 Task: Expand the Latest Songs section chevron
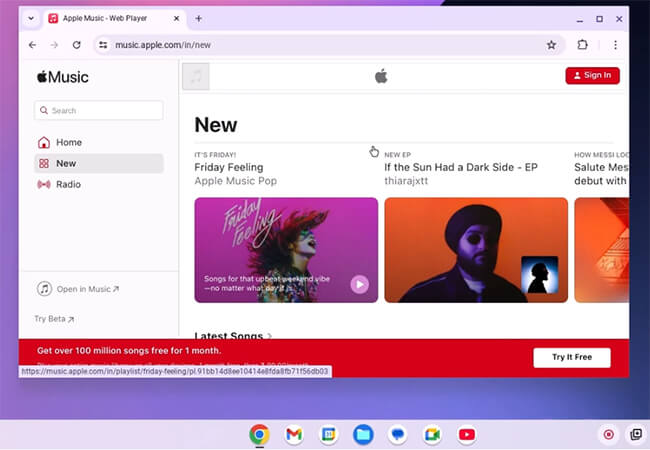coord(269,336)
